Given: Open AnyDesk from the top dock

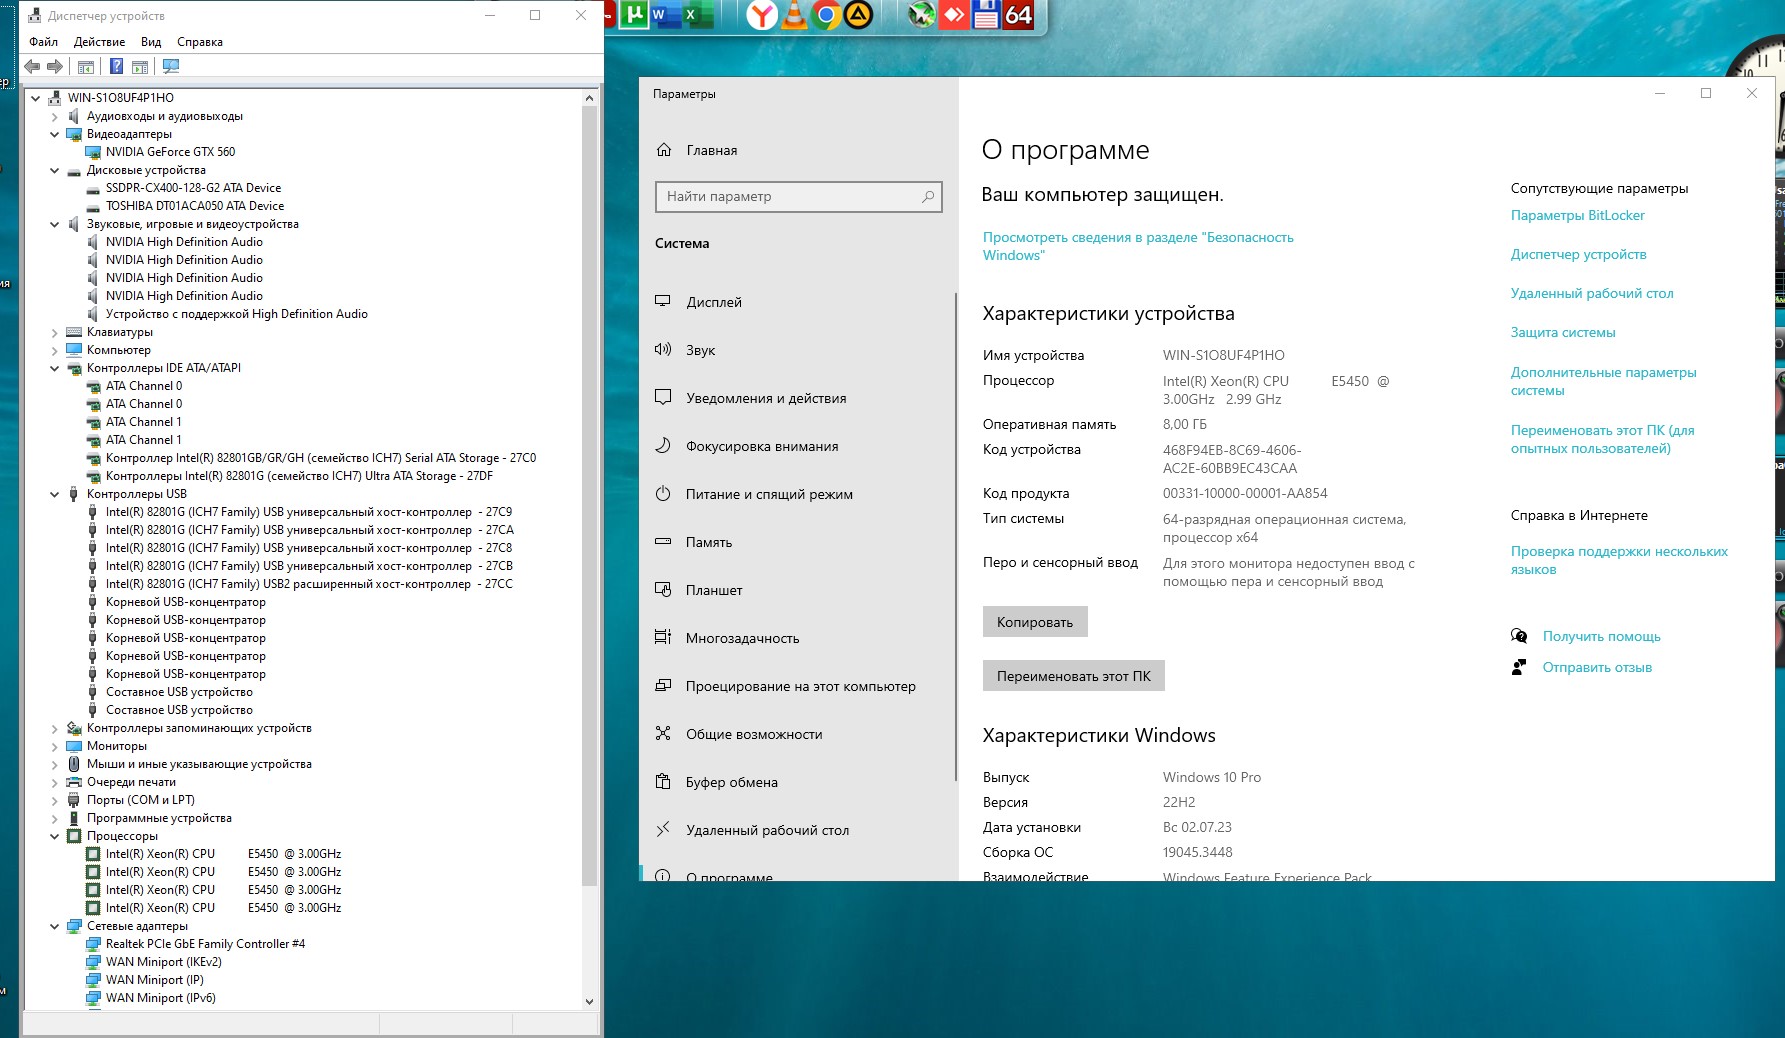Looking at the screenshot, I should tap(954, 15).
